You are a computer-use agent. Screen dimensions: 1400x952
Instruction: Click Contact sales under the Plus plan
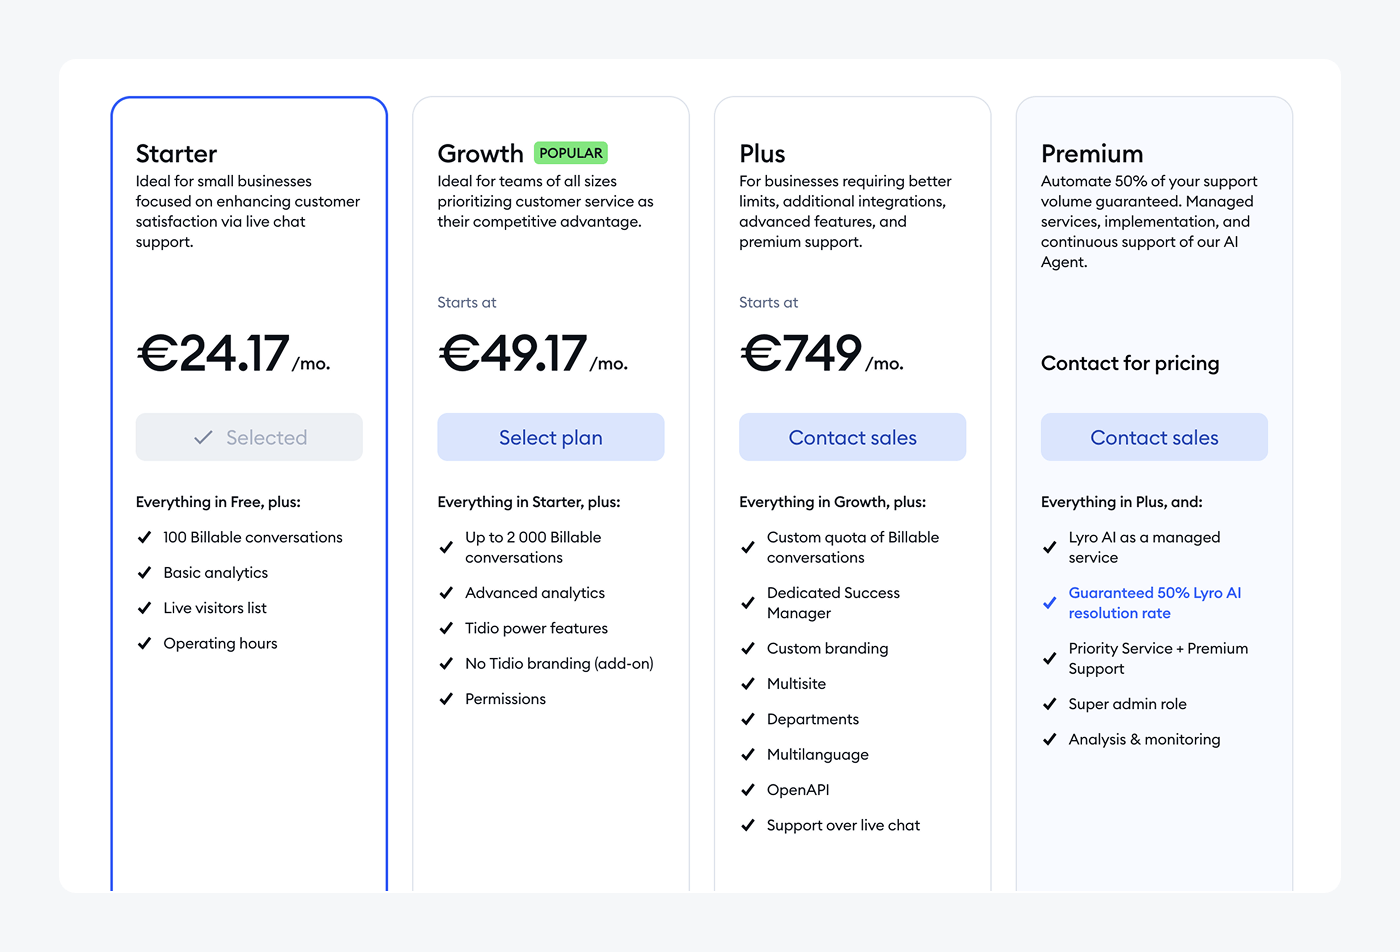pos(852,437)
